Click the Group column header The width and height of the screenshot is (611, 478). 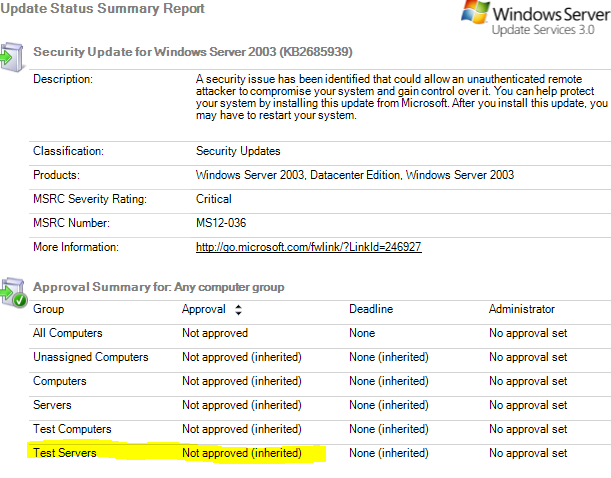coord(49,309)
